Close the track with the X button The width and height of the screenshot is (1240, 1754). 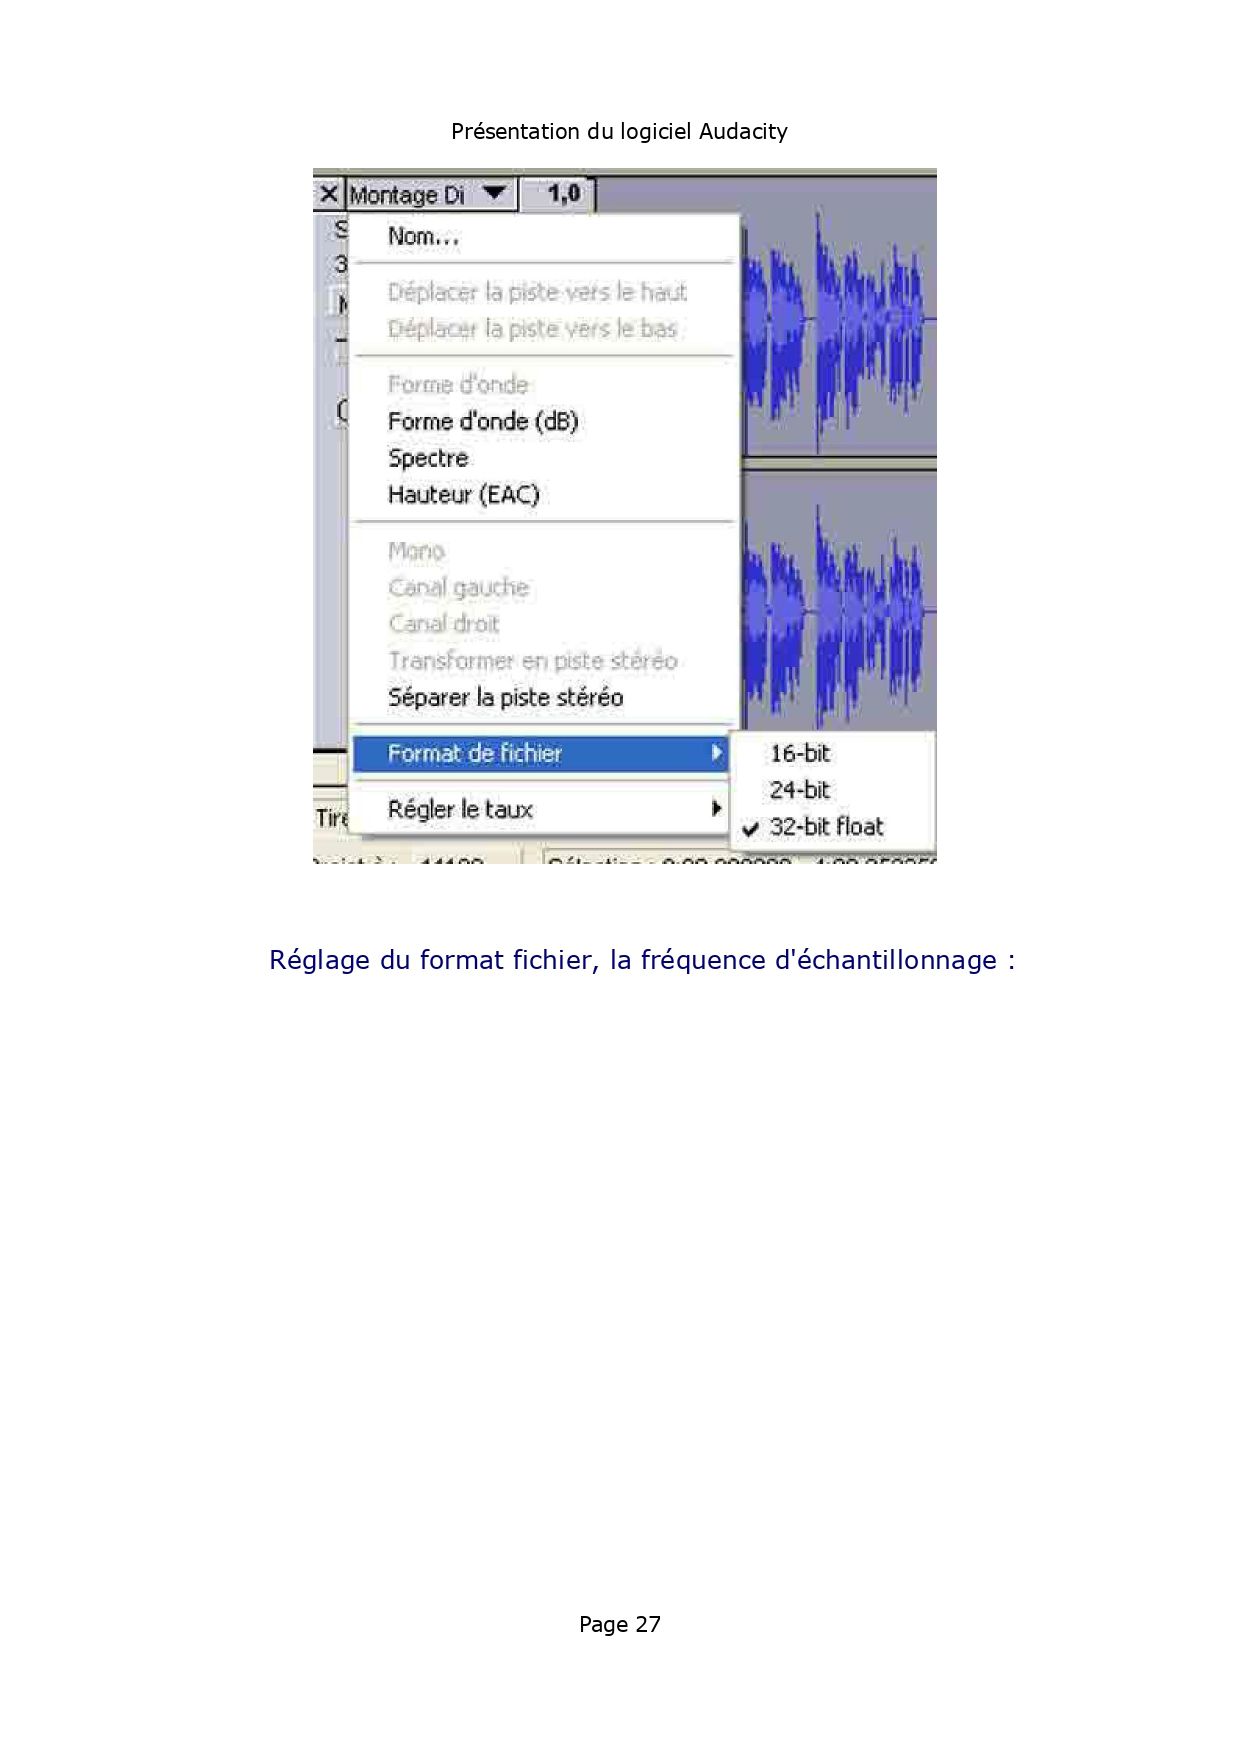click(328, 194)
